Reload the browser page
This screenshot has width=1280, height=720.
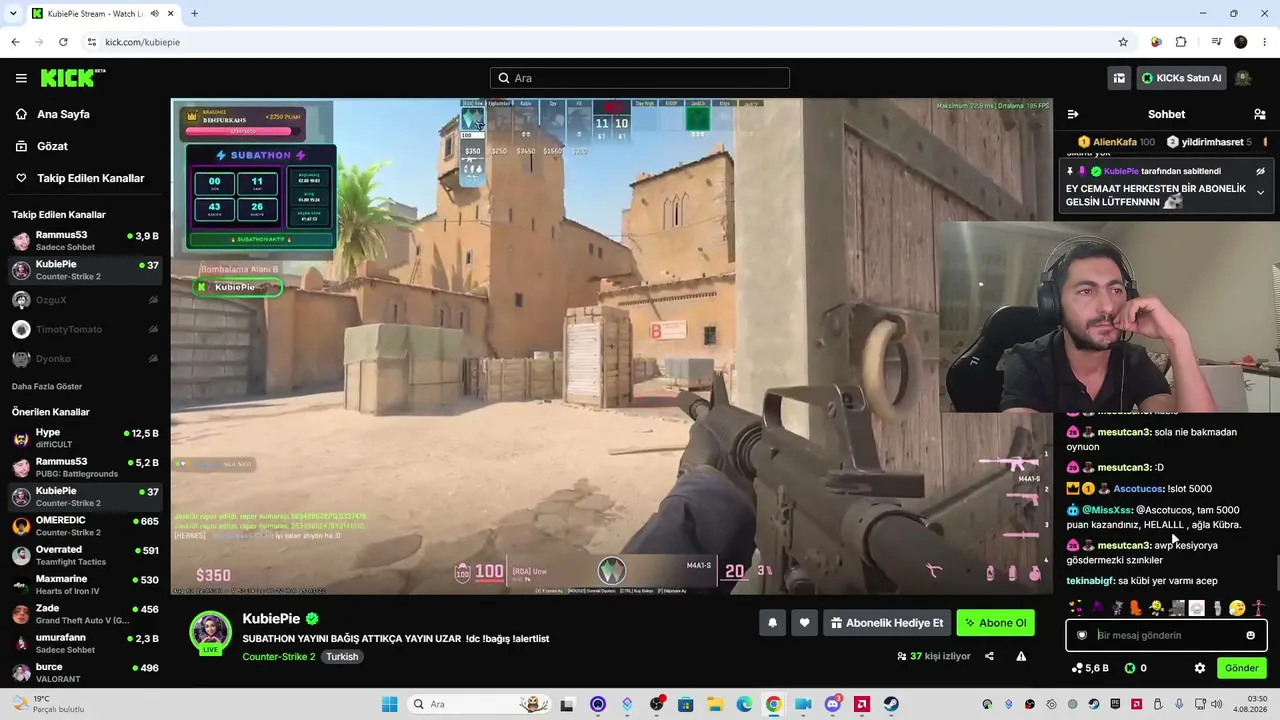point(63,42)
